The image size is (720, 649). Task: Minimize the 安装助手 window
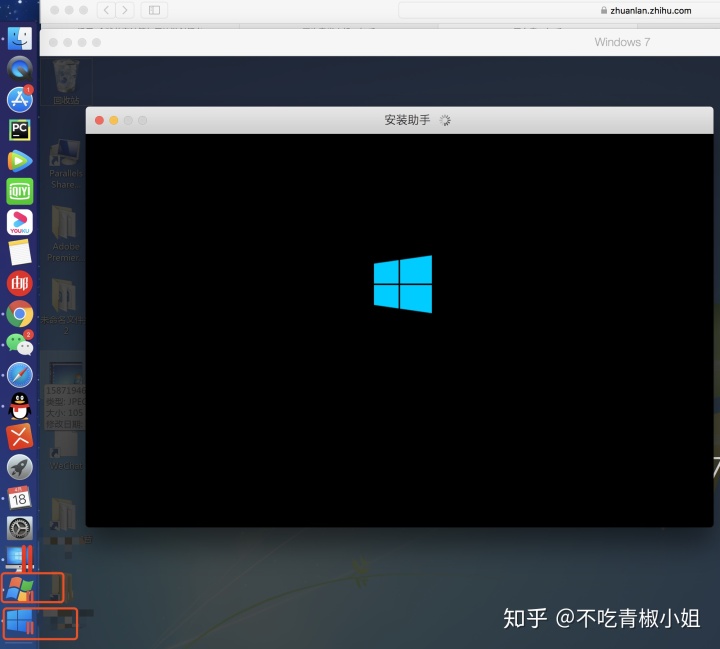tap(114, 120)
